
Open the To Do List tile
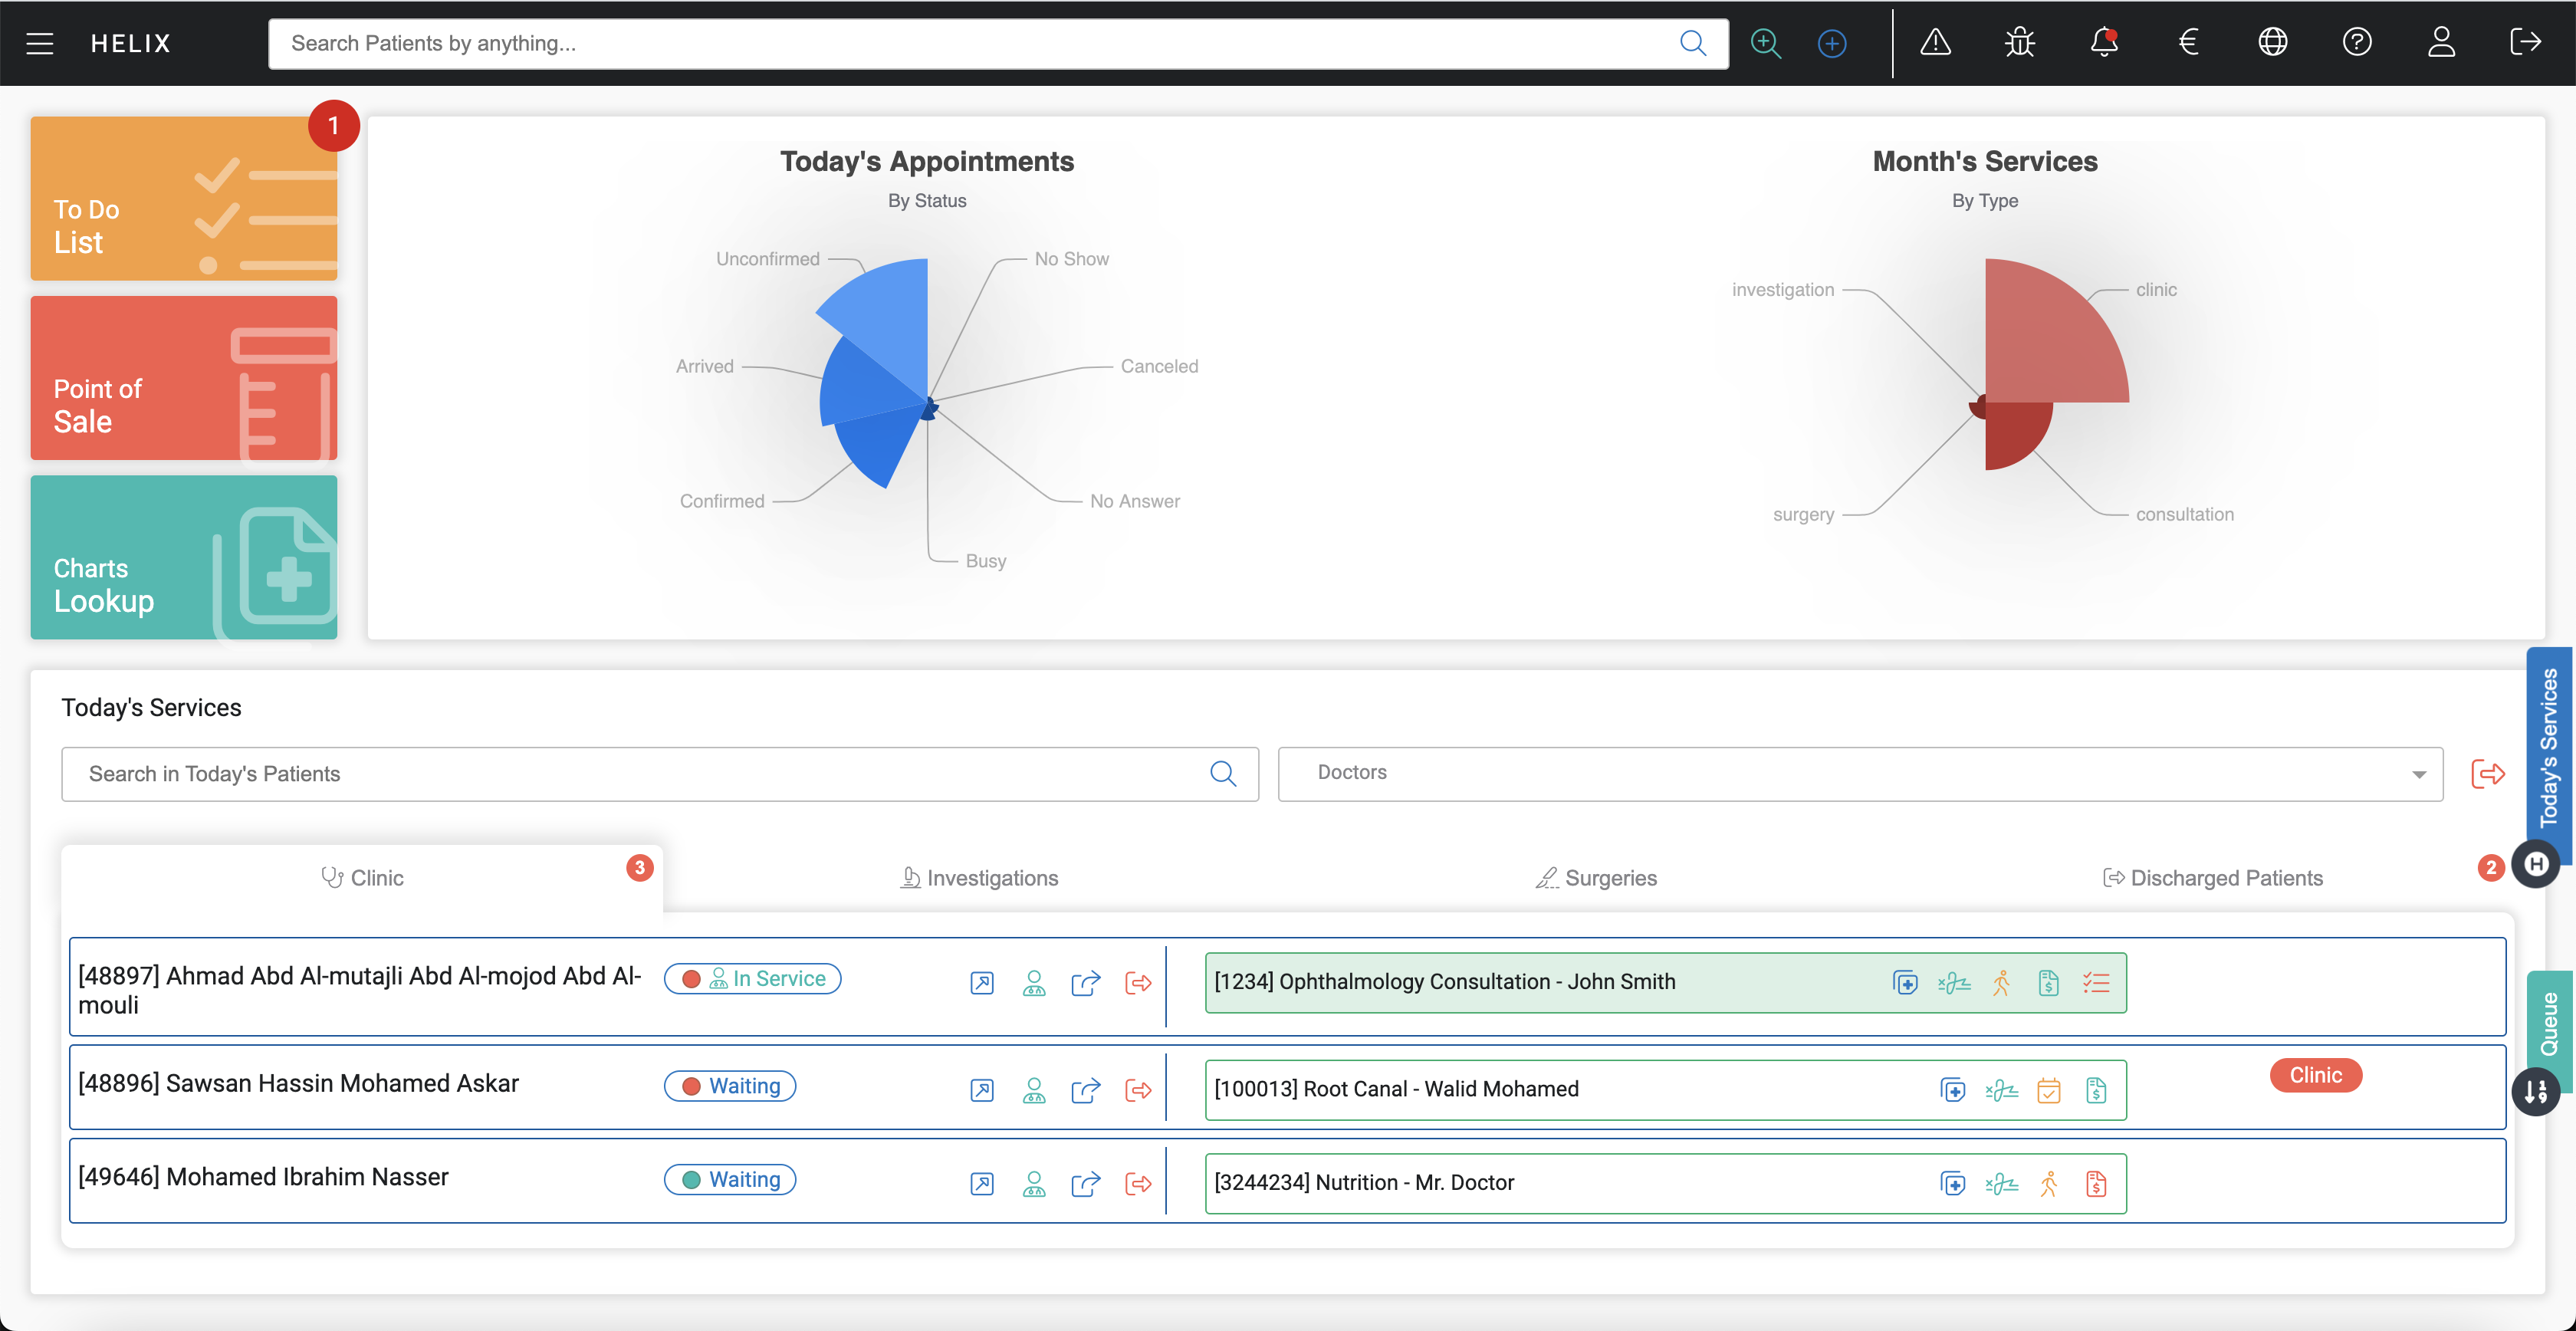pos(184,198)
